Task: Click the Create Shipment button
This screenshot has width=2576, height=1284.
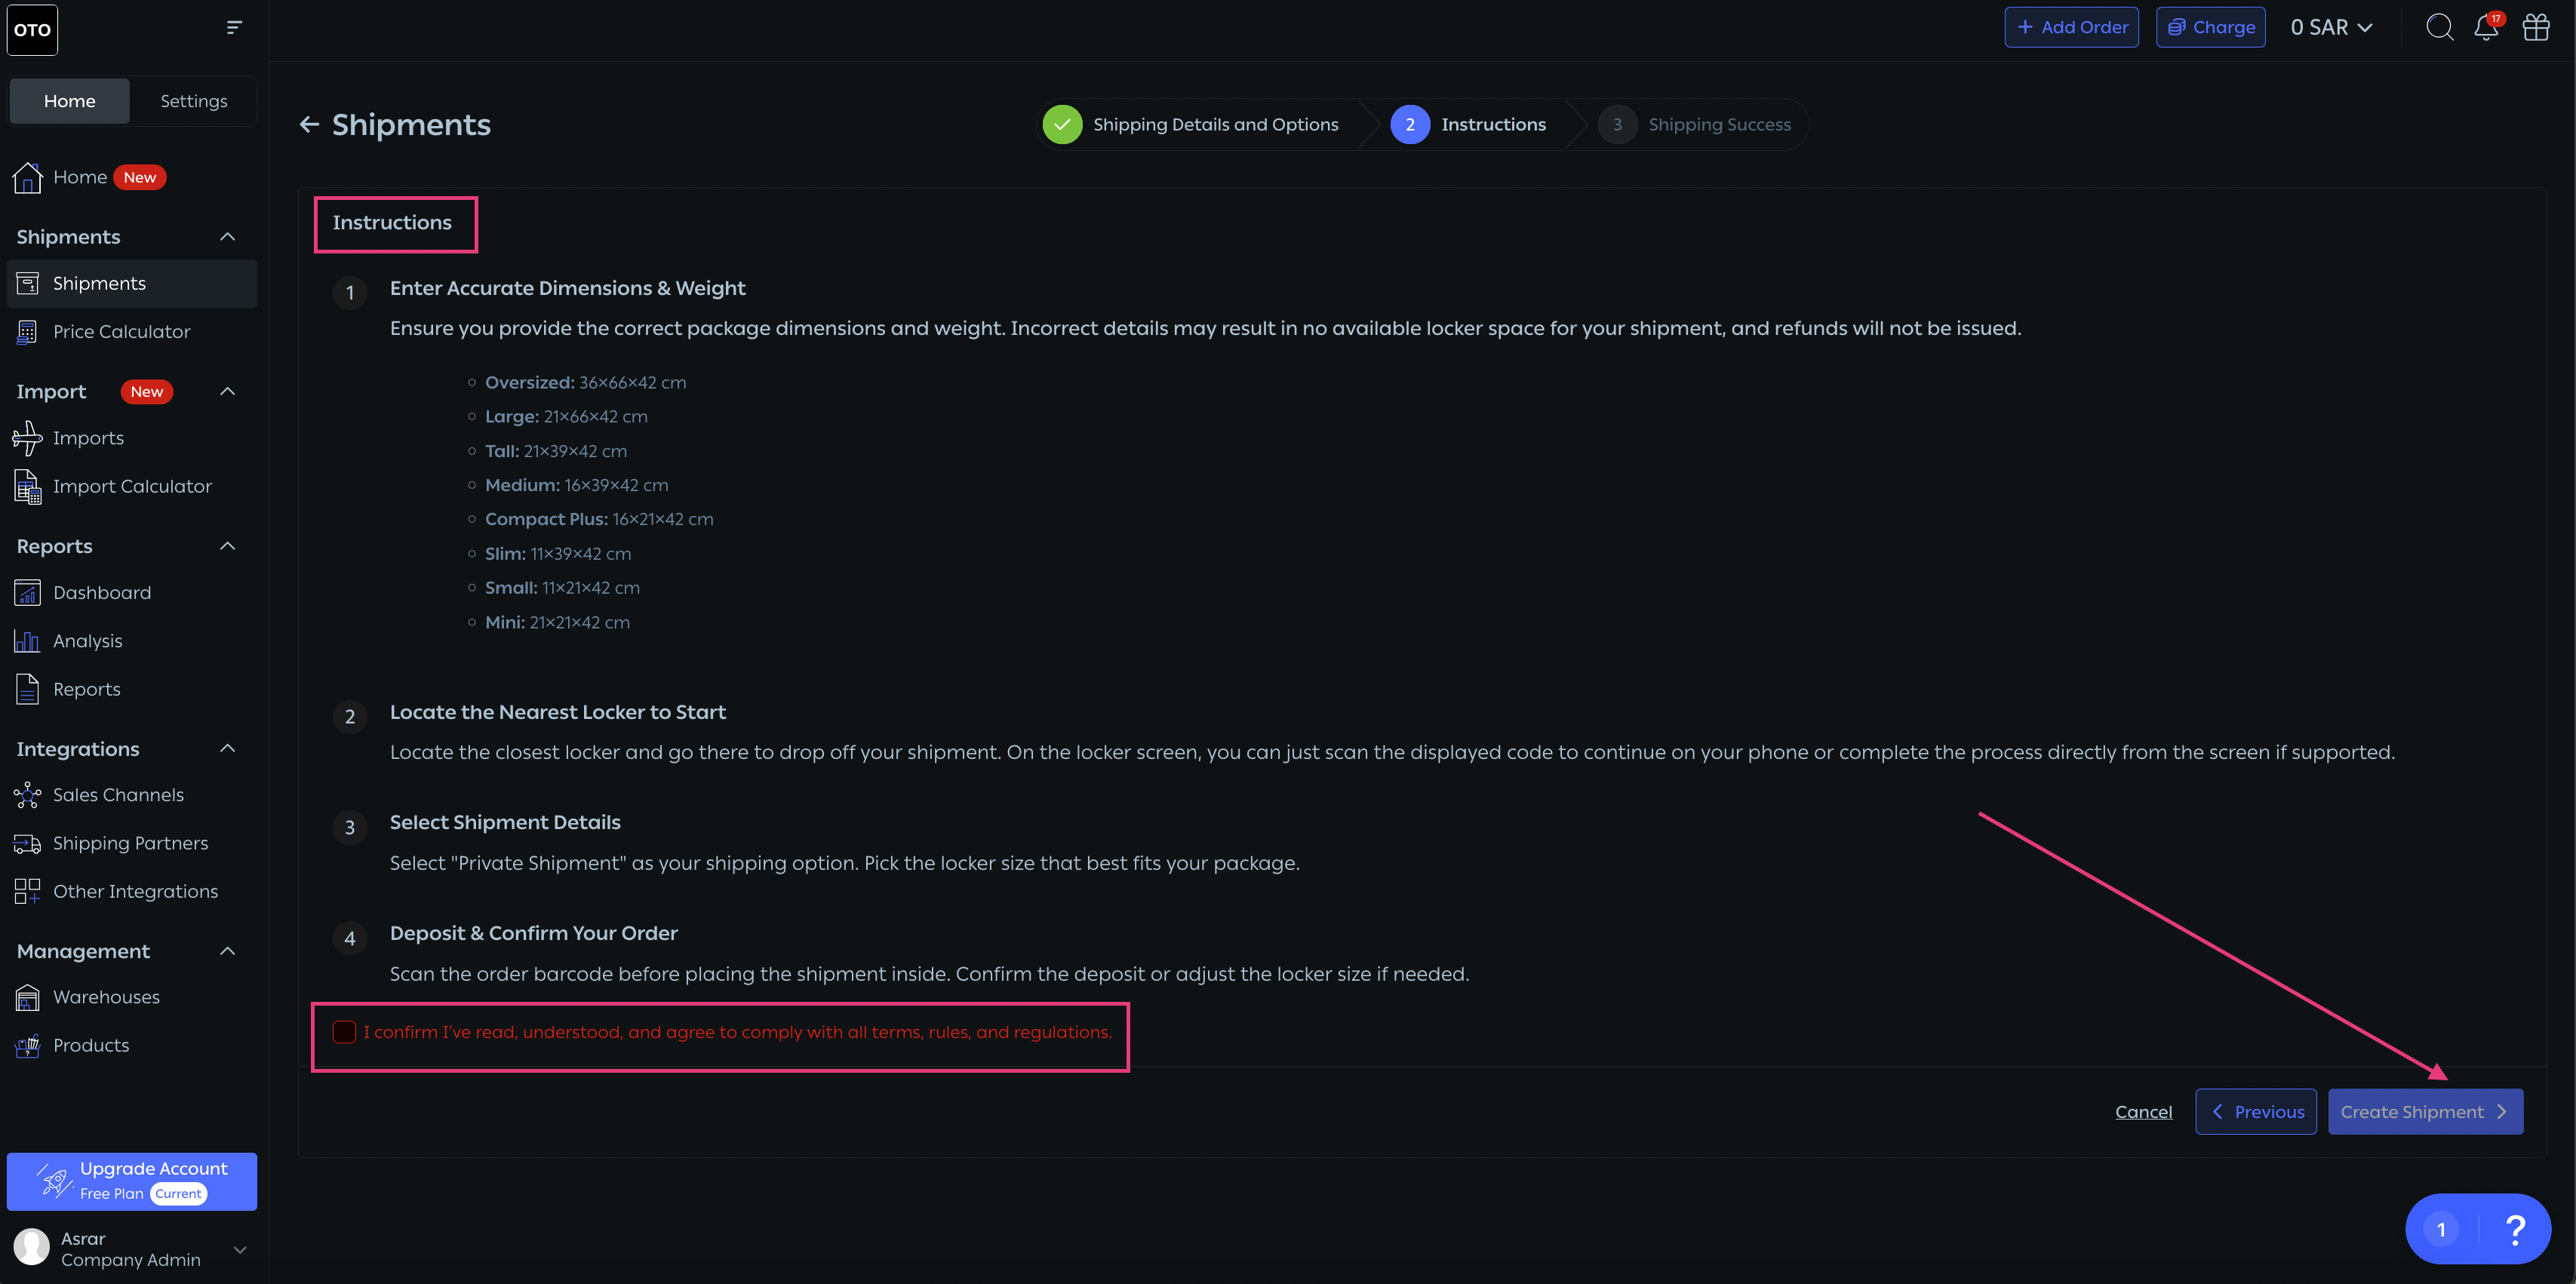Action: [2425, 1112]
